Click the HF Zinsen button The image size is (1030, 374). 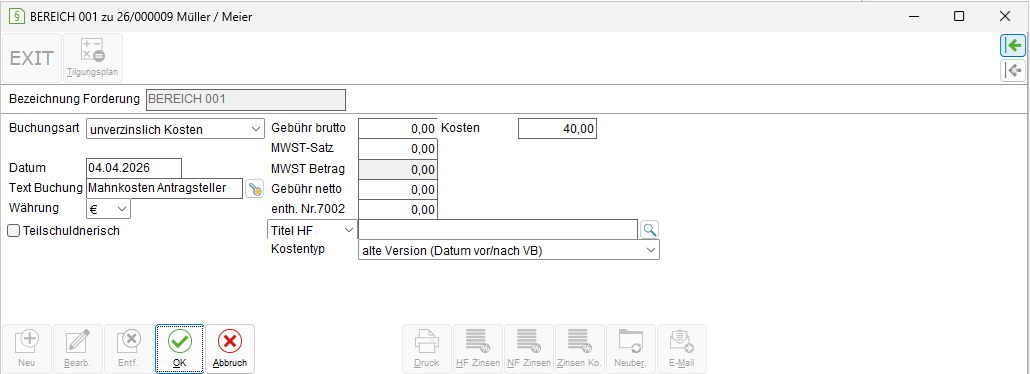click(478, 349)
